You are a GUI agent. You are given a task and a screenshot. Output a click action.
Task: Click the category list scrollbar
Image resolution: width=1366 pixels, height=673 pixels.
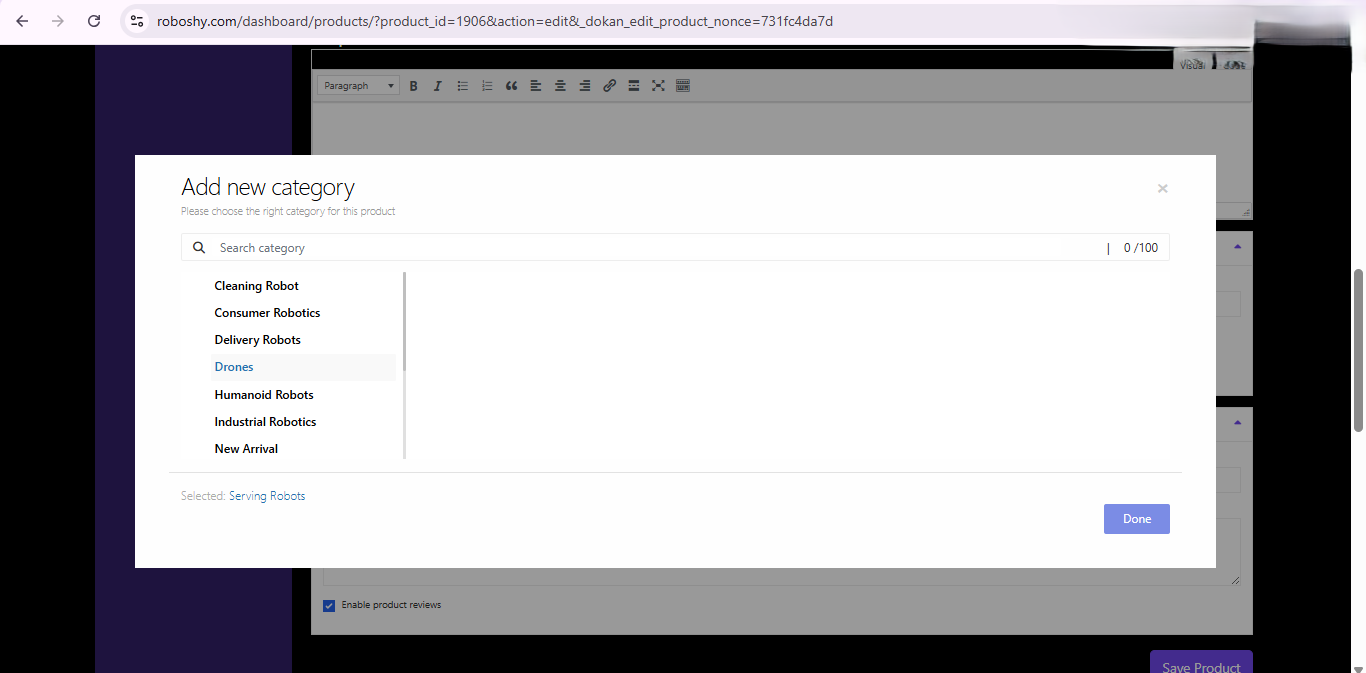tap(404, 322)
